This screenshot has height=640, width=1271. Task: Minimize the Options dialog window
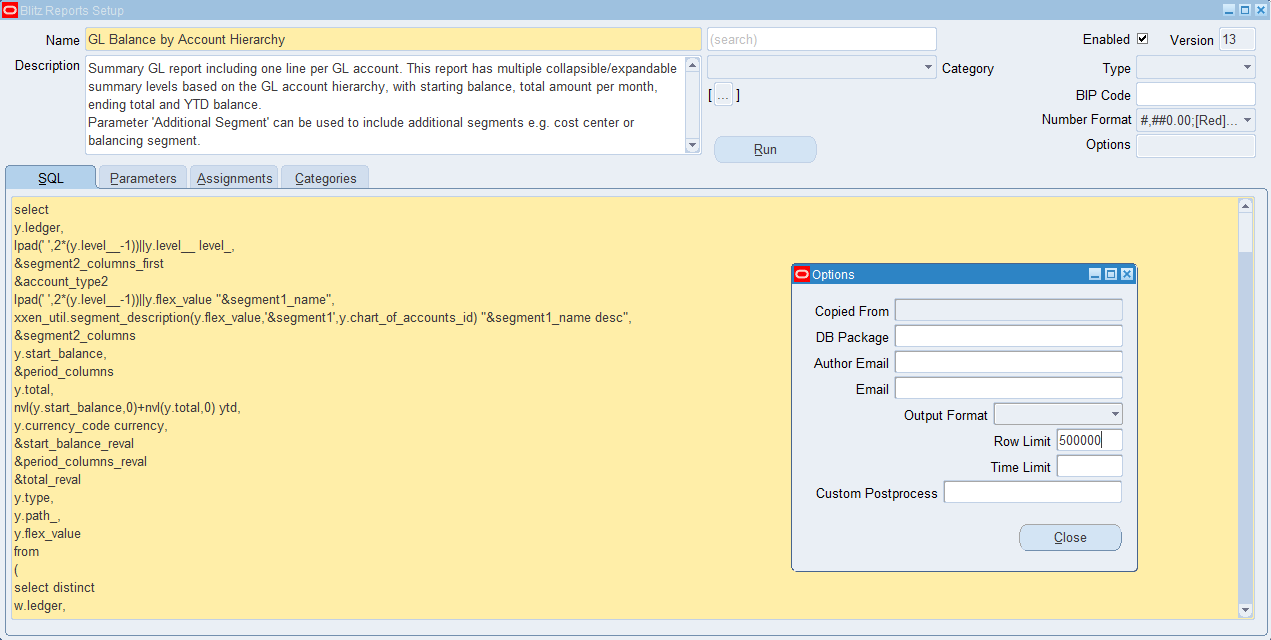point(1095,274)
